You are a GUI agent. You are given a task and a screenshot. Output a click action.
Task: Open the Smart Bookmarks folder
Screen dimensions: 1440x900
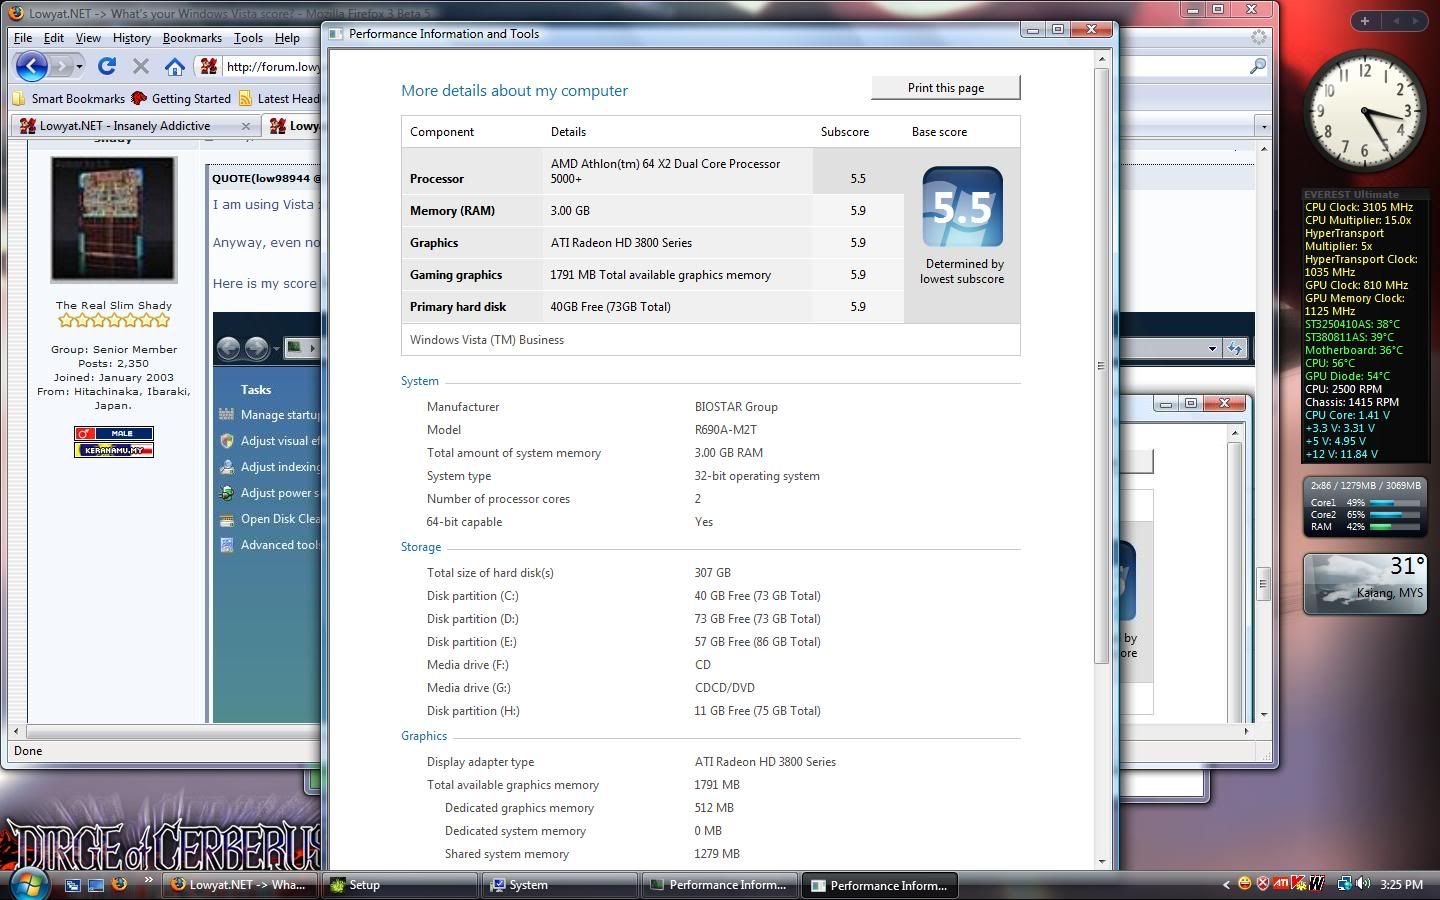pos(68,98)
